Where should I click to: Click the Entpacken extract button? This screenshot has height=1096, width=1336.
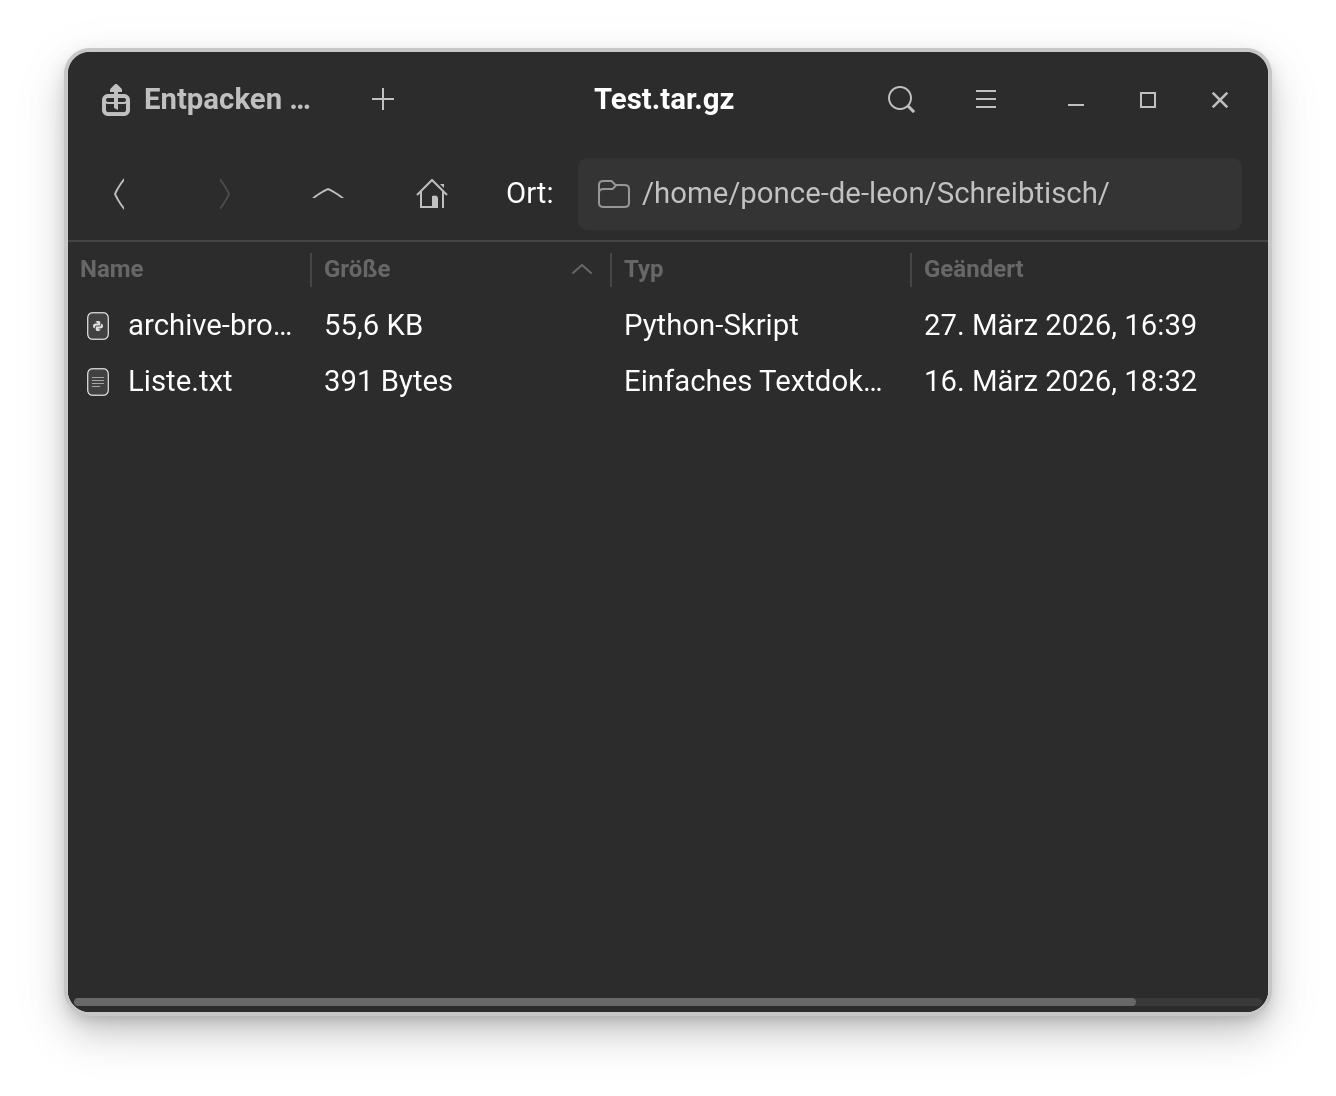(x=206, y=99)
